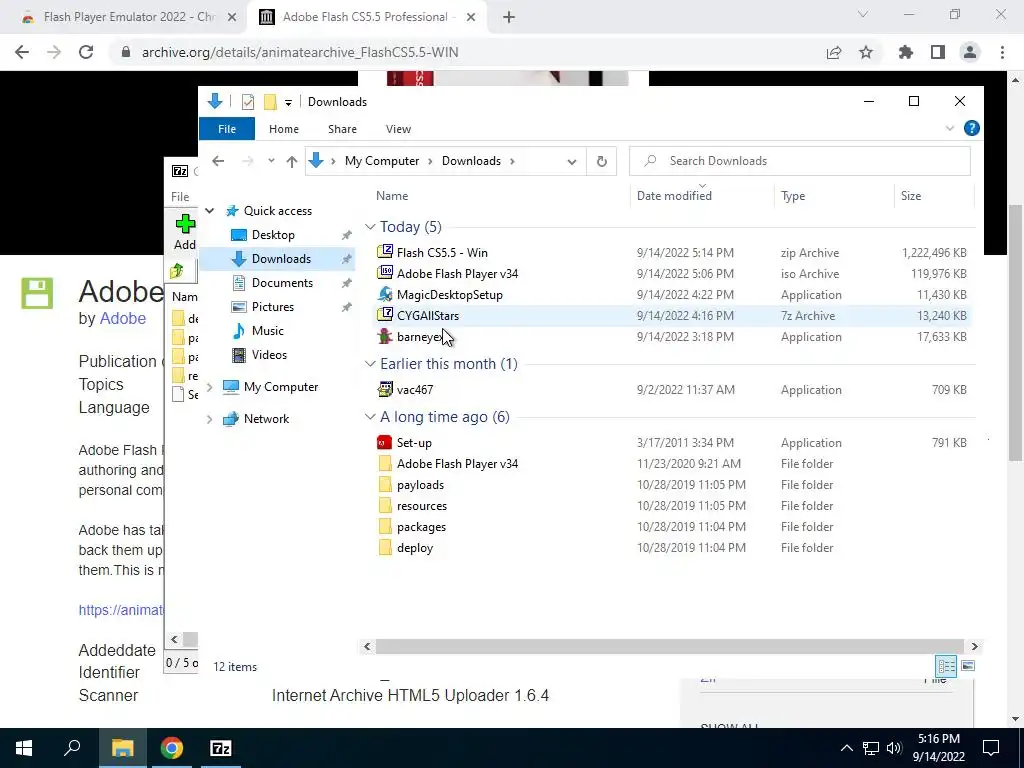Click the Refresh button beside the address bar
The width and height of the screenshot is (1024, 768).
click(601, 161)
